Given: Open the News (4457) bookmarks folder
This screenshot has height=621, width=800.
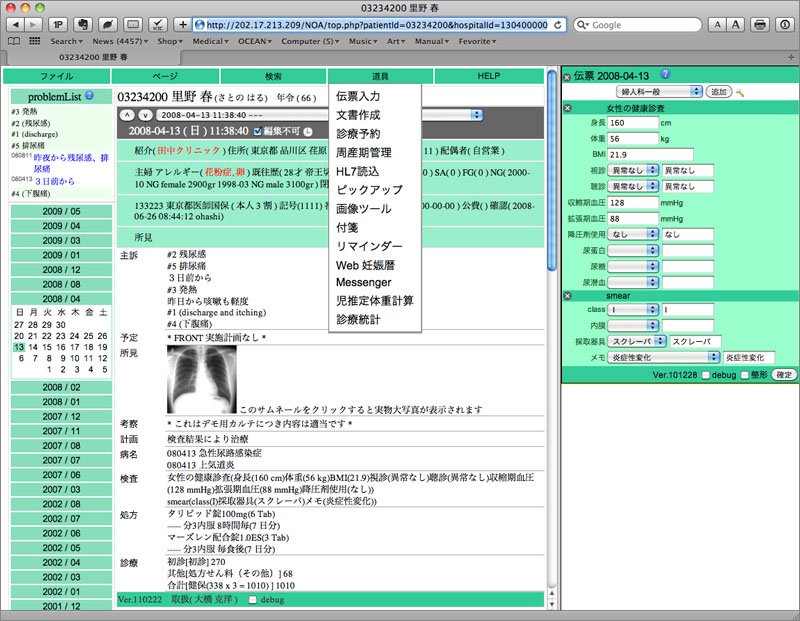Looking at the screenshot, I should click(x=120, y=41).
